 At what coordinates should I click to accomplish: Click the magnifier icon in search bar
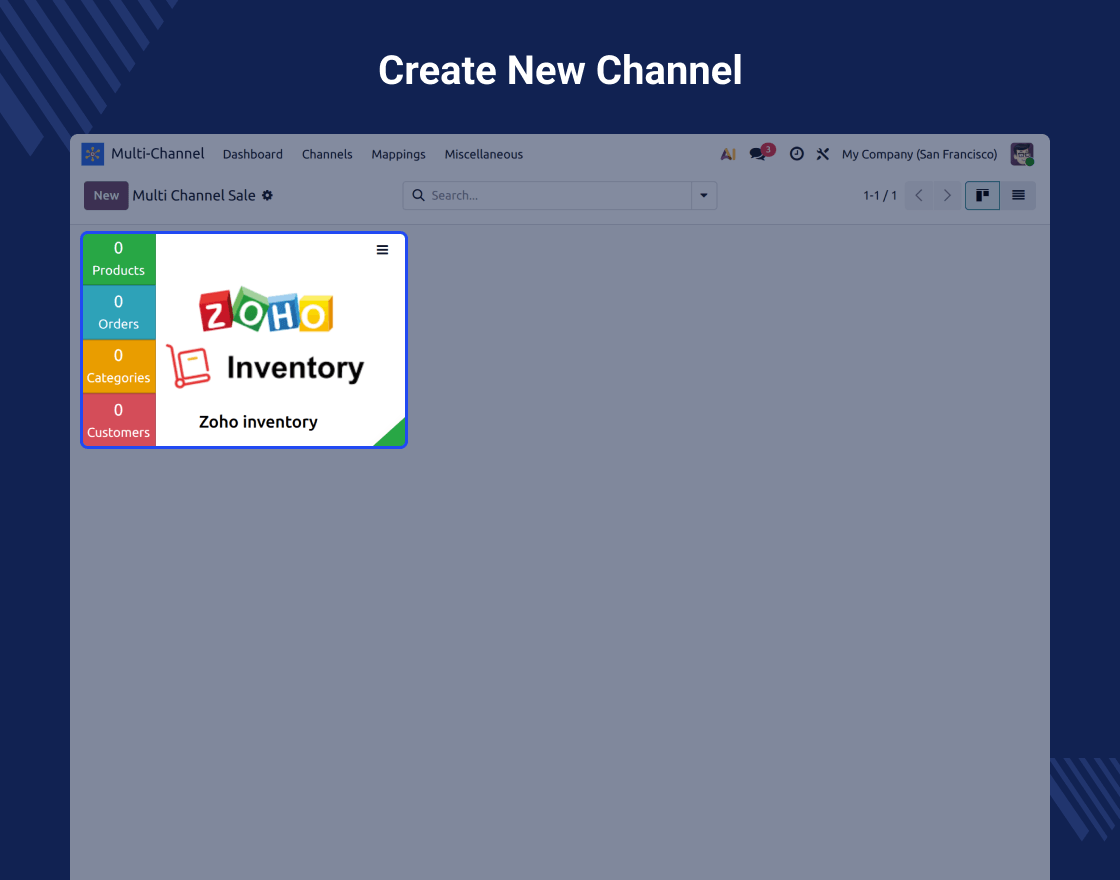419,196
